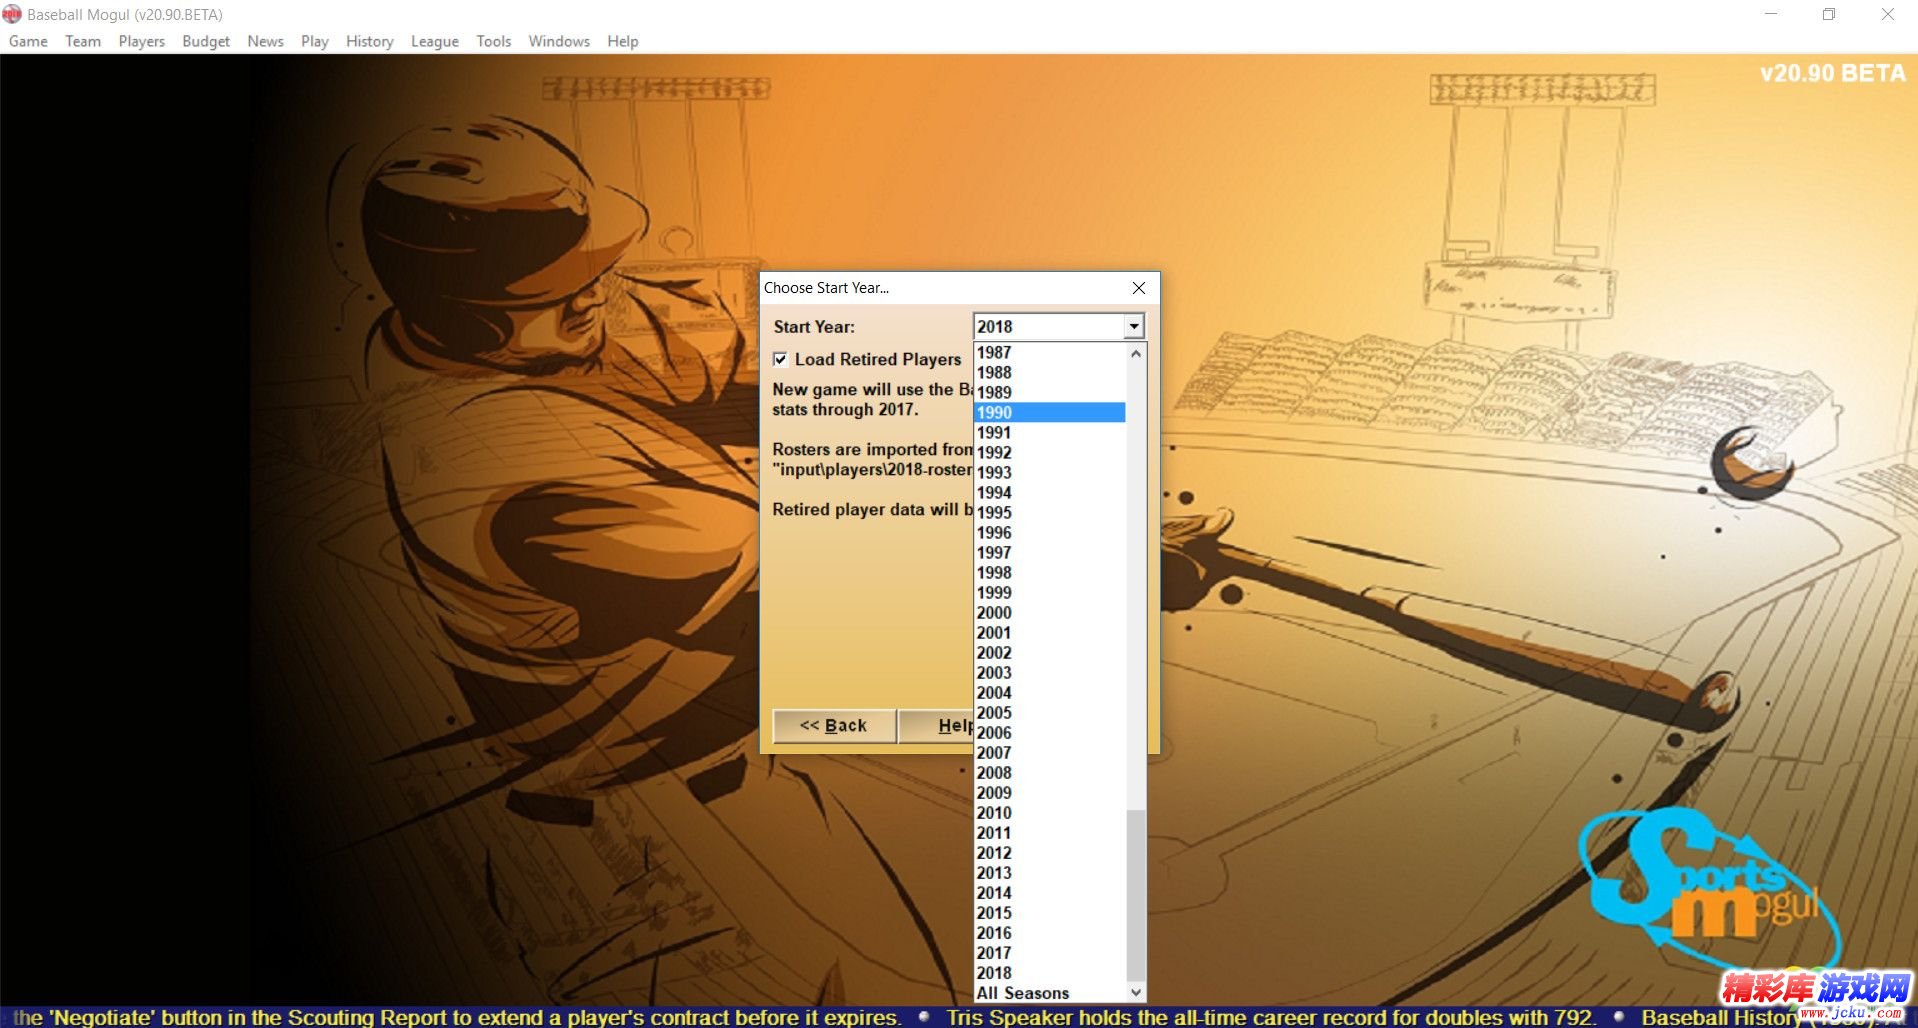This screenshot has height=1028, width=1918.
Task: Open the Budget menu
Action: click(x=206, y=41)
